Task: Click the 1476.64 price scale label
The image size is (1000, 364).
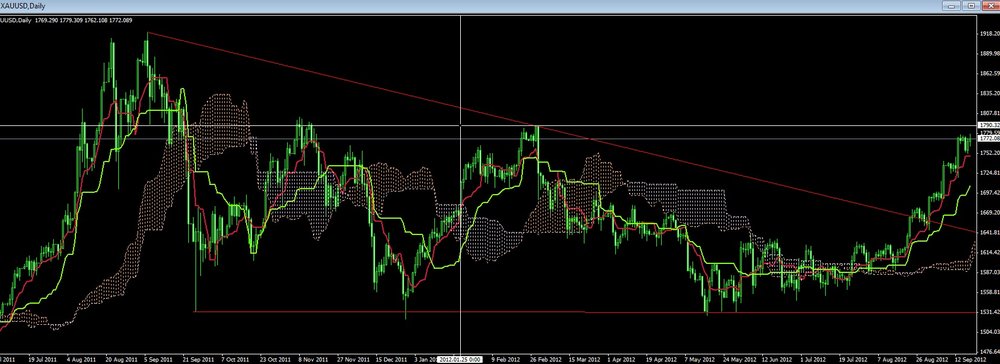Action: coord(989,351)
